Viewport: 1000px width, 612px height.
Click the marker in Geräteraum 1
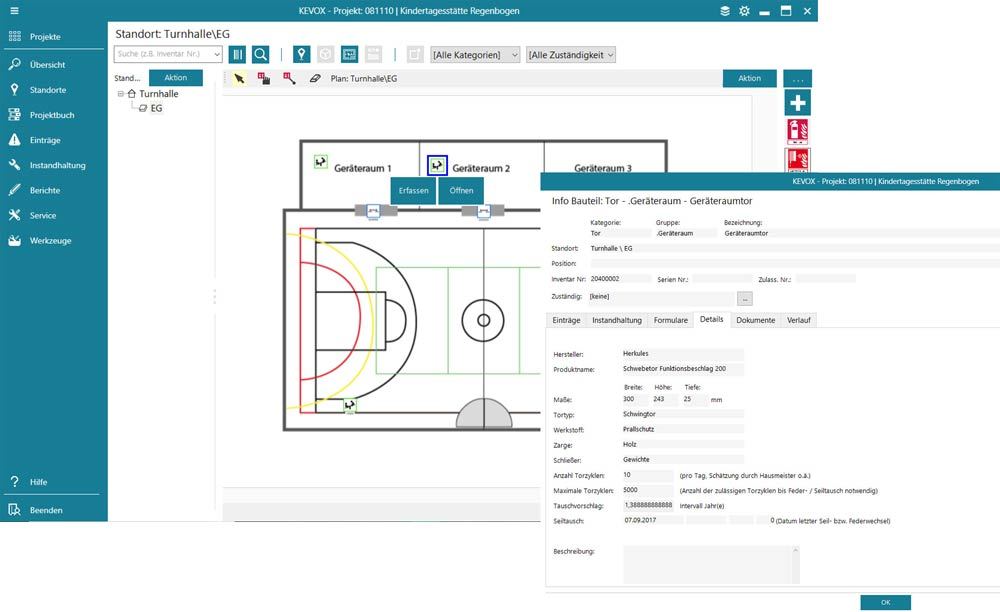[320, 162]
